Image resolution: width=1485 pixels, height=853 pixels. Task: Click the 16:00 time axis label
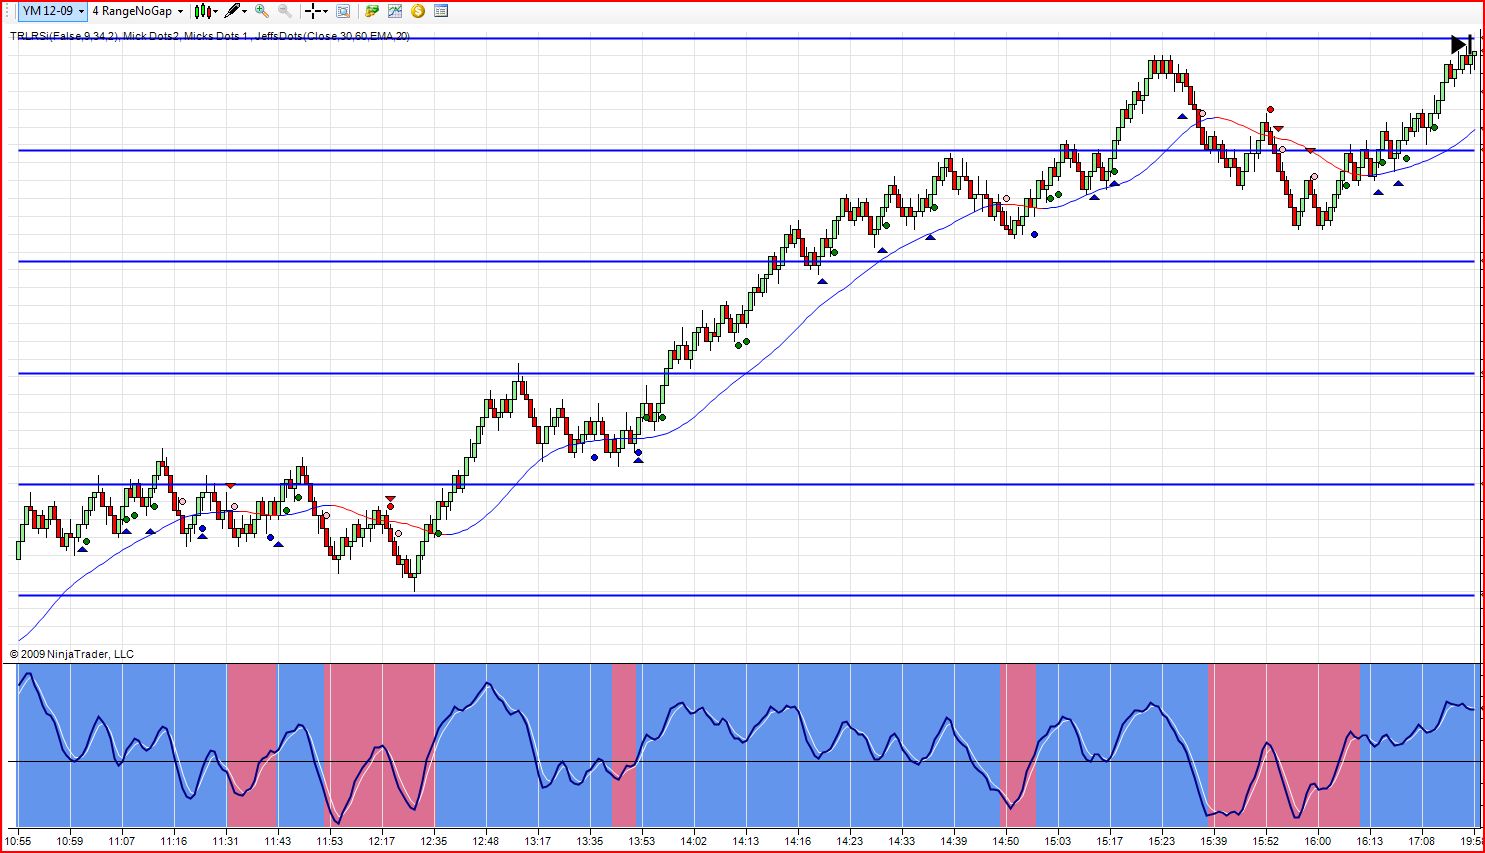(x=1318, y=841)
